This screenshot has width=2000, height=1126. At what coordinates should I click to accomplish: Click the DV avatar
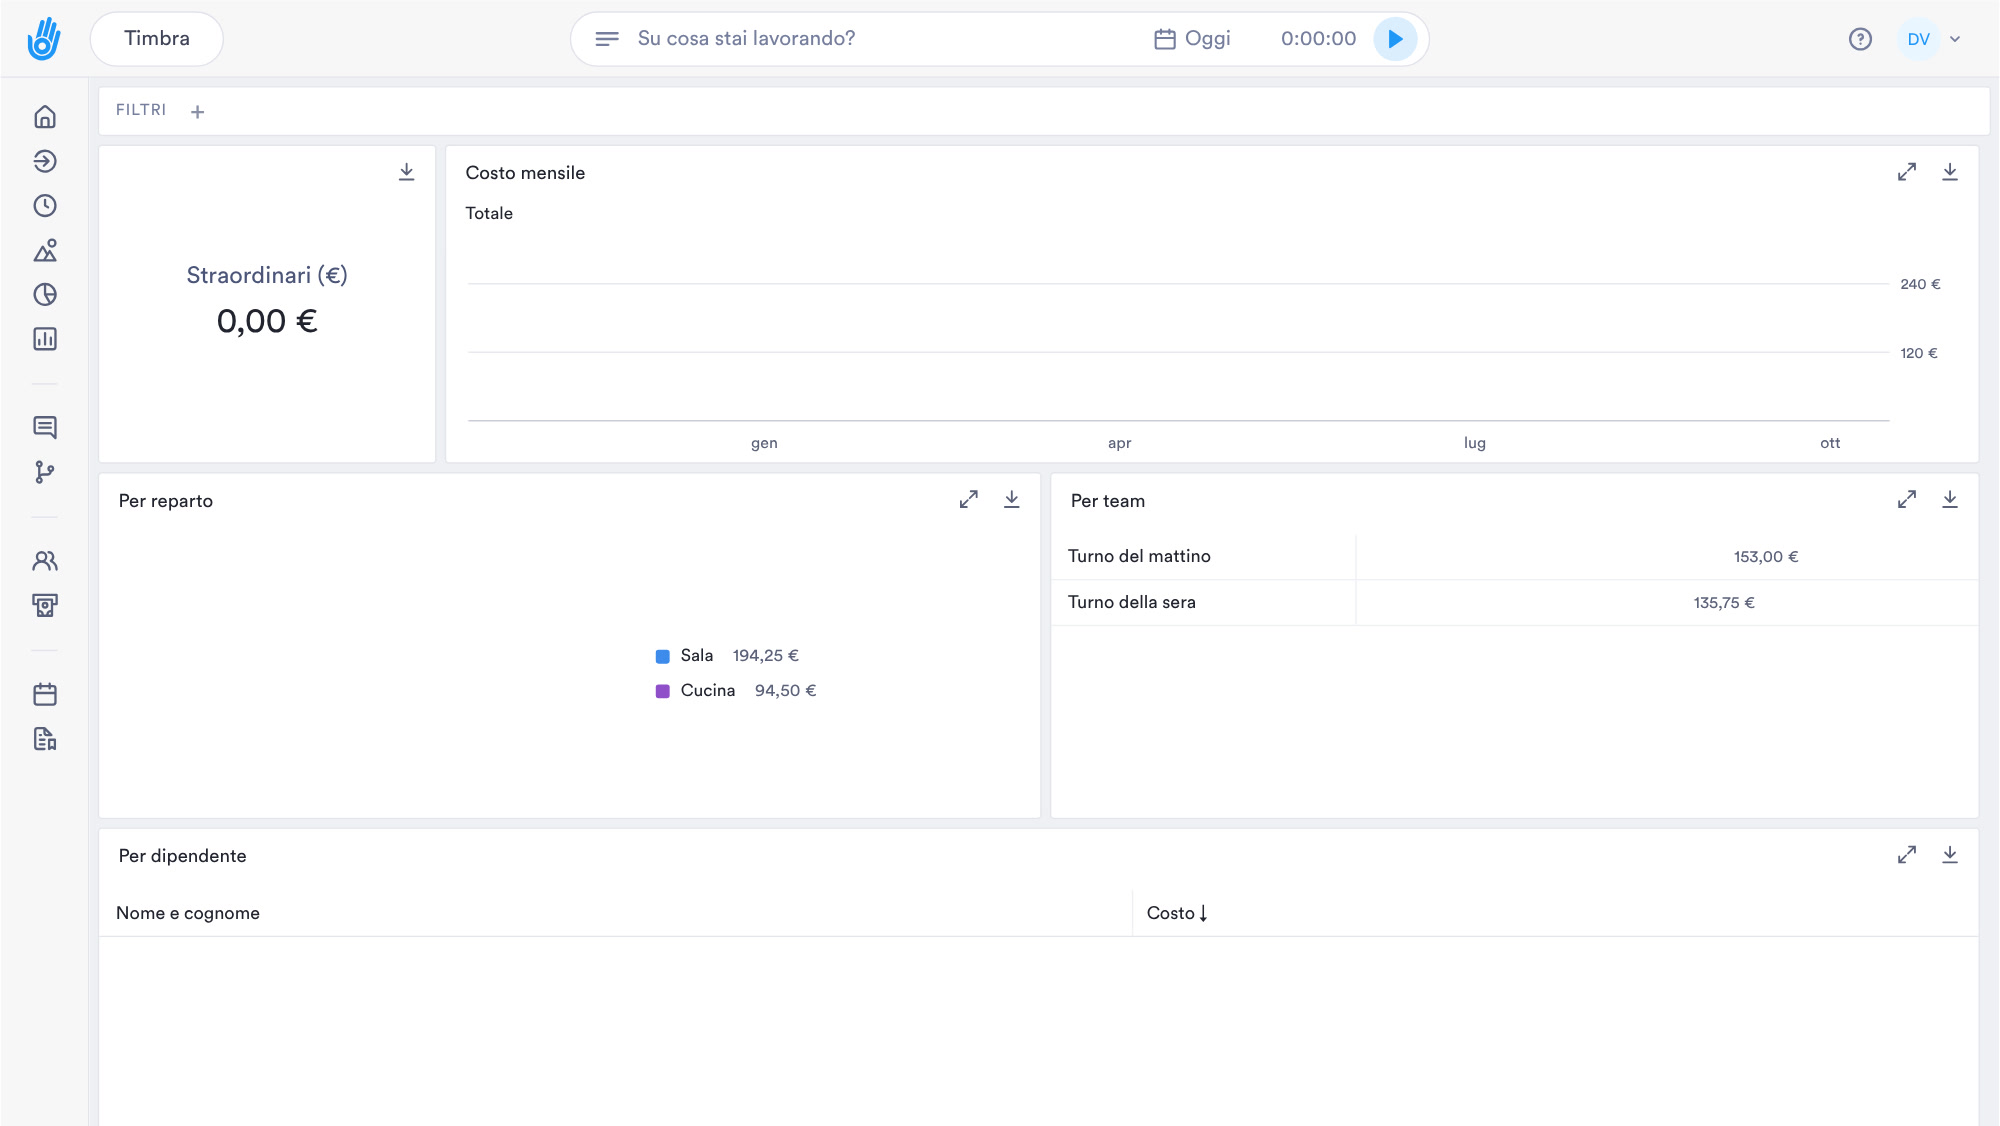[1918, 39]
